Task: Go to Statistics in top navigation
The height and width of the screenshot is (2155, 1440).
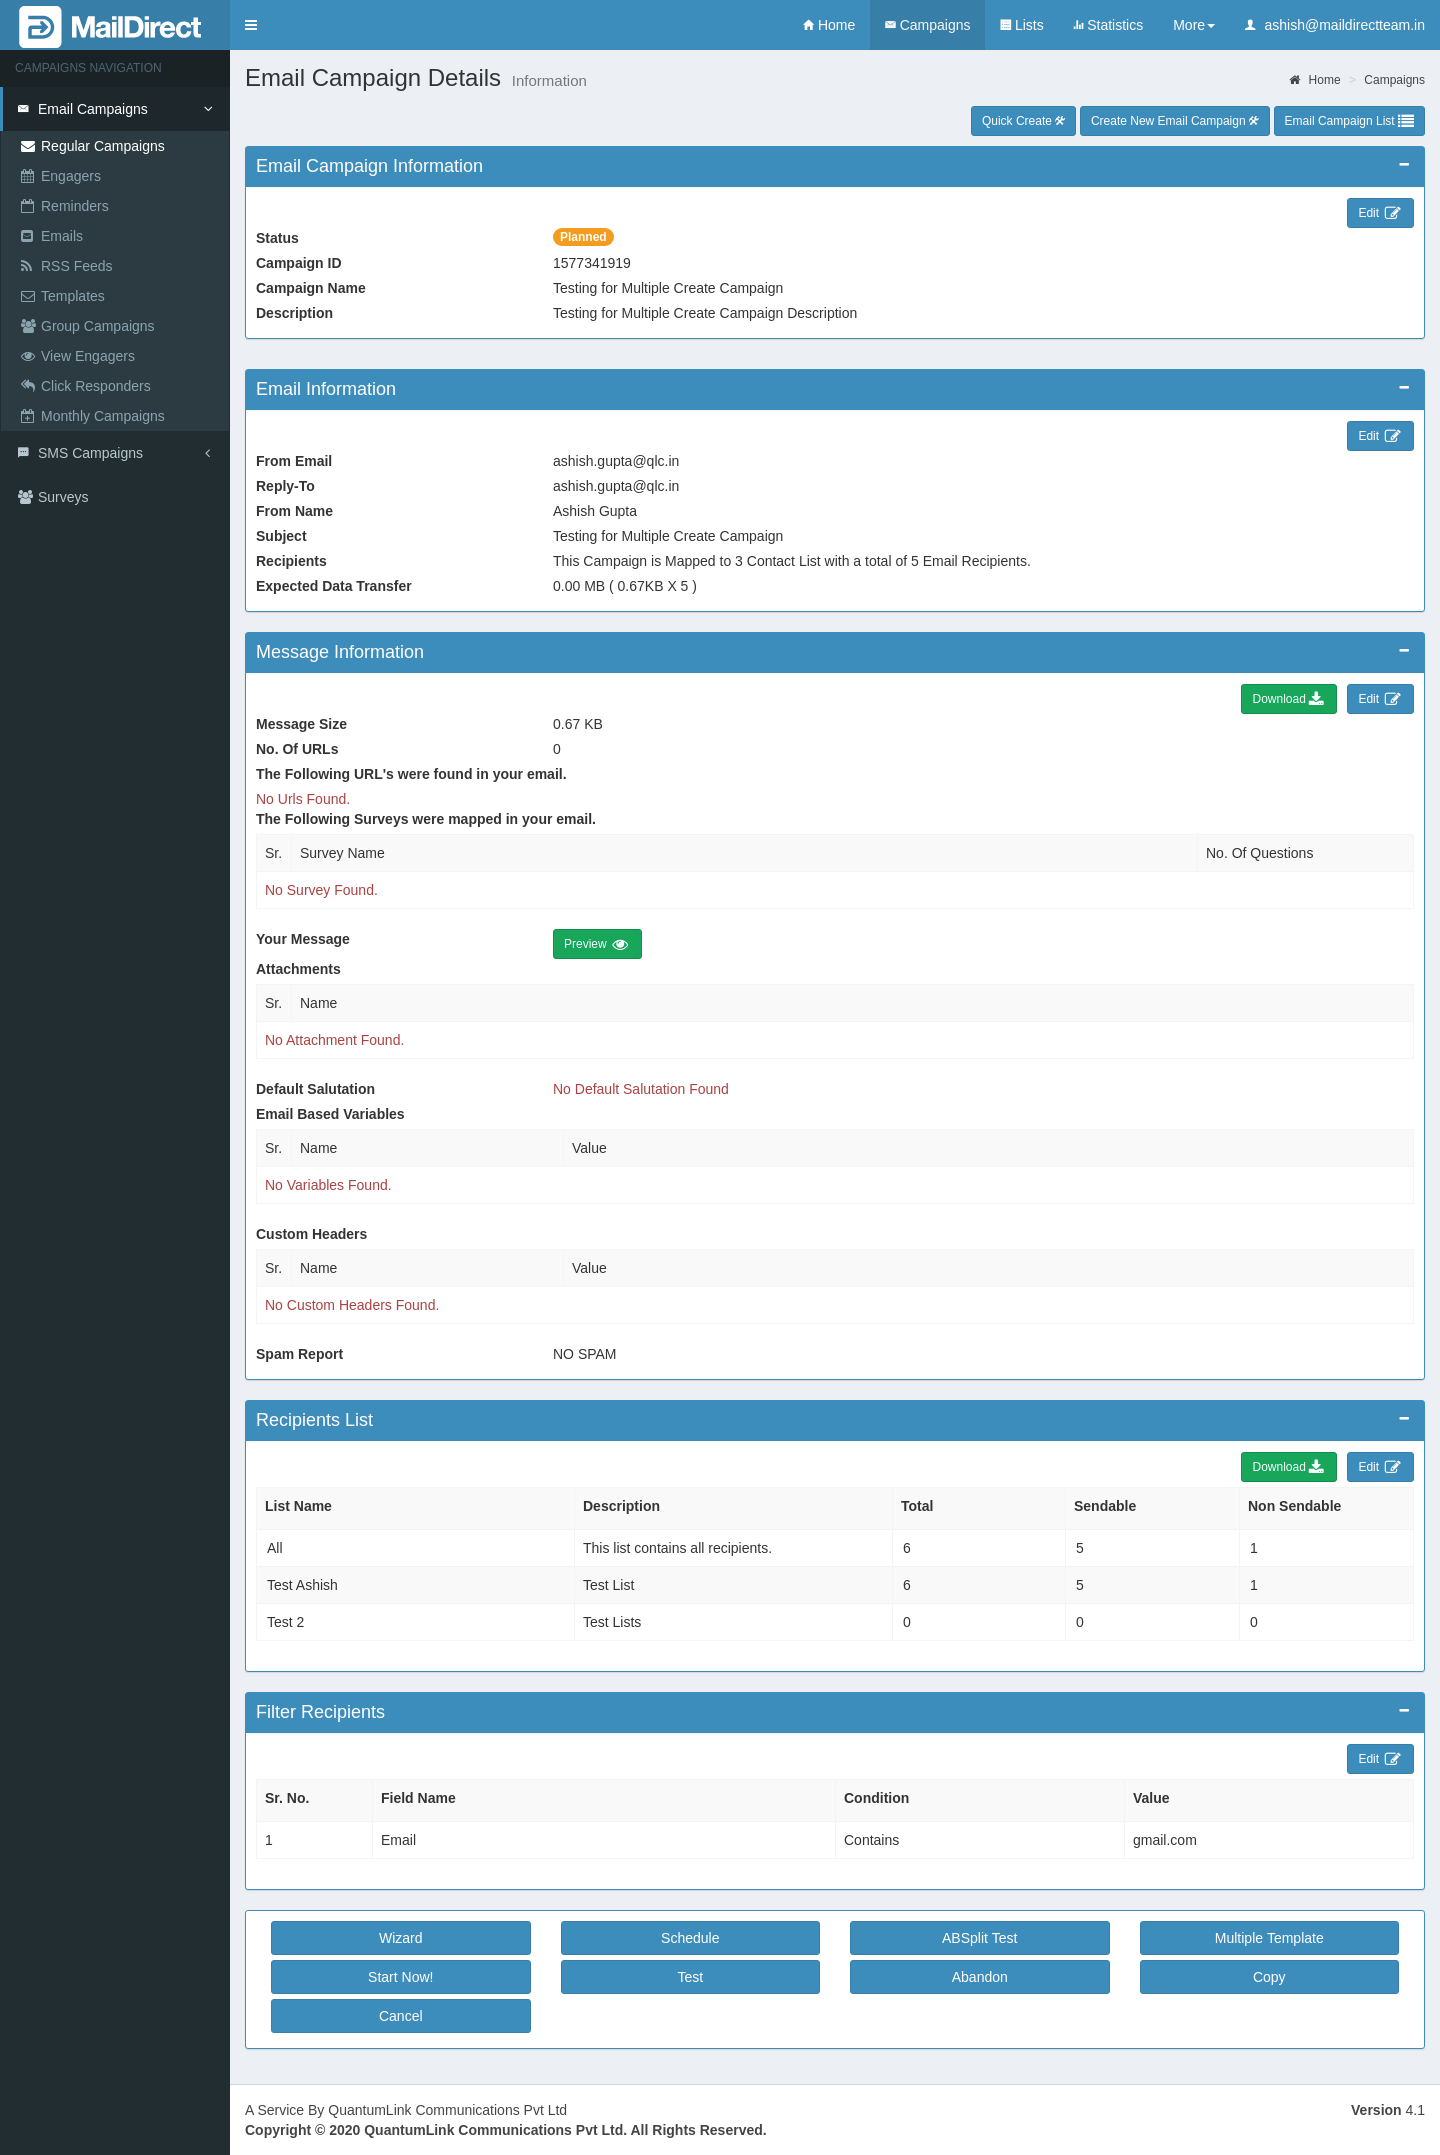Action: [x=1107, y=25]
